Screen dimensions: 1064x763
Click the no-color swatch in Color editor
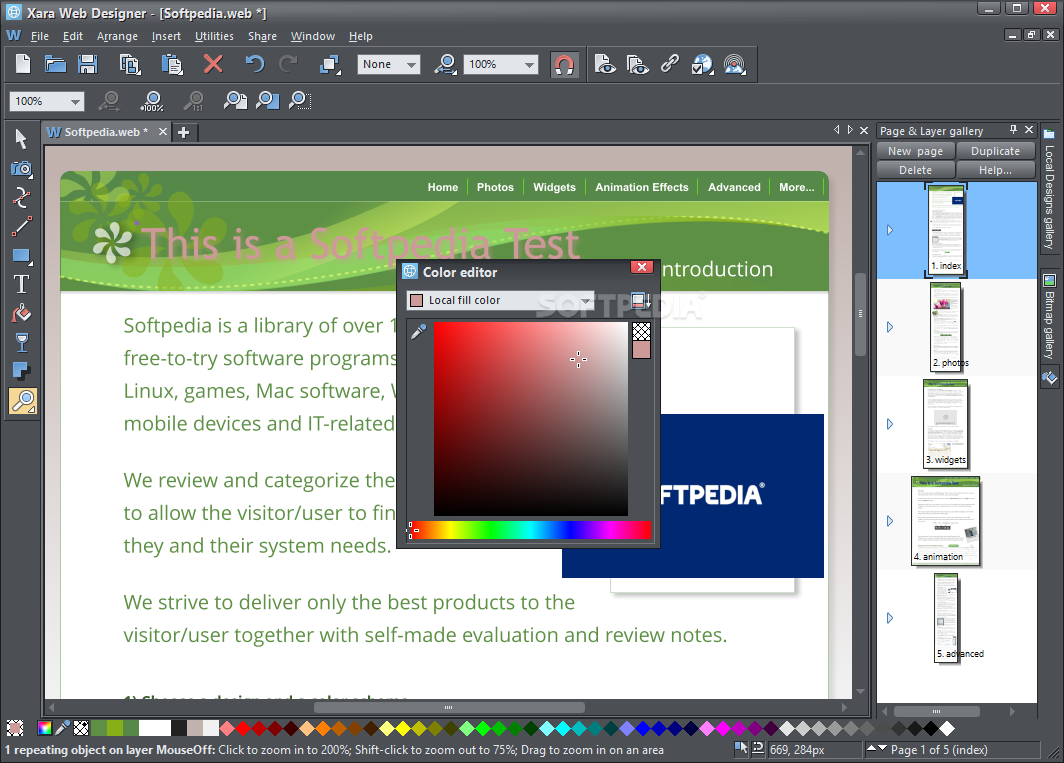tap(641, 331)
